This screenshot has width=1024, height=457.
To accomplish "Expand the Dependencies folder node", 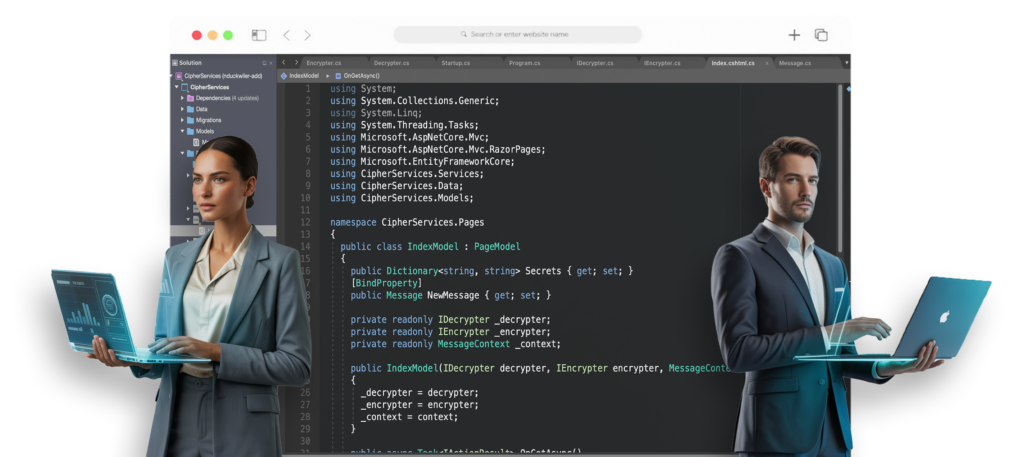I will pos(182,98).
